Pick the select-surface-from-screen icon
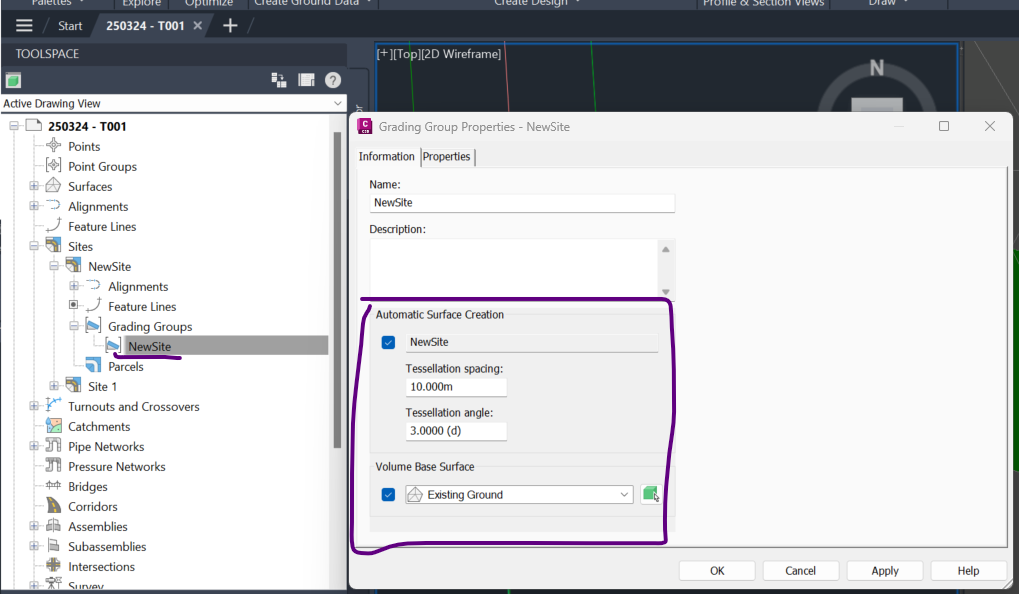This screenshot has height=594, width=1019. tap(651, 493)
